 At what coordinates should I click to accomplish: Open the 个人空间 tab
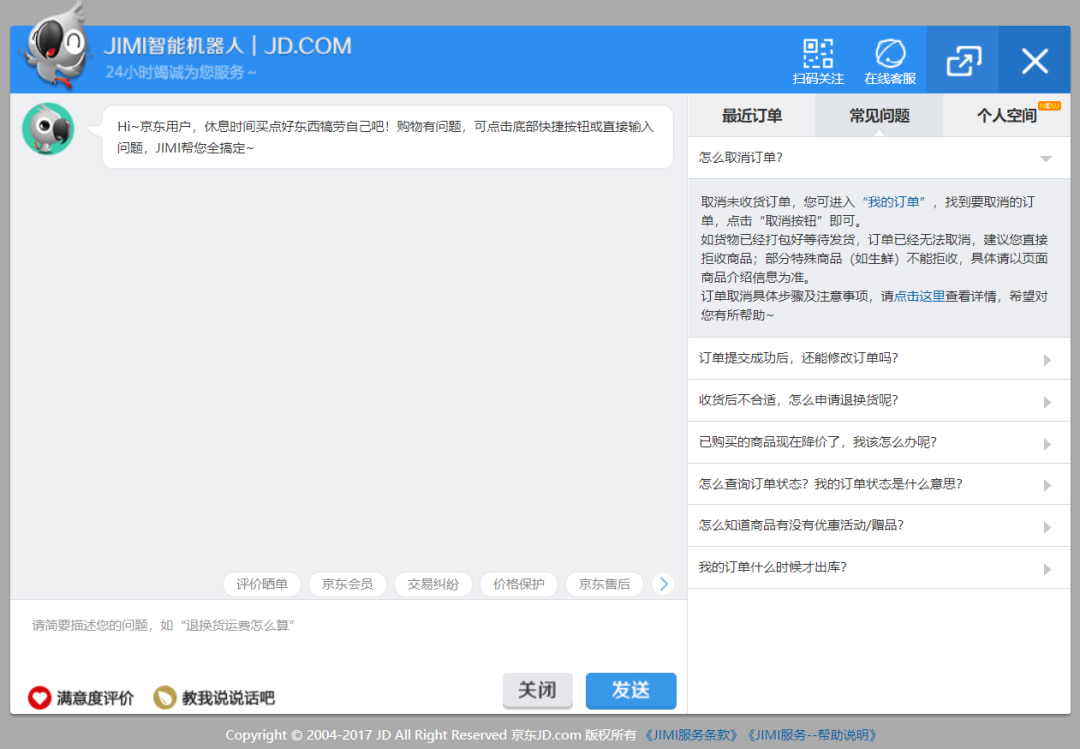click(x=1006, y=116)
